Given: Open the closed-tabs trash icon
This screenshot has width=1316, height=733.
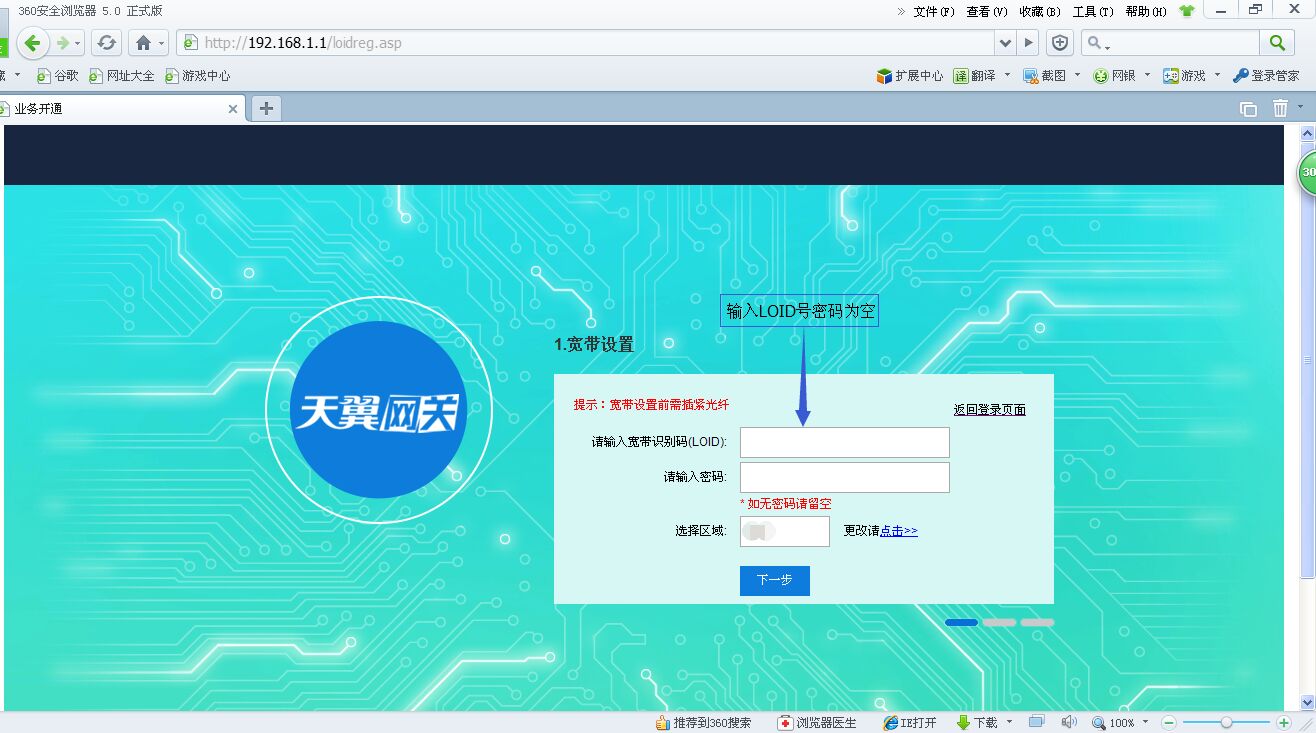Looking at the screenshot, I should point(1280,108).
